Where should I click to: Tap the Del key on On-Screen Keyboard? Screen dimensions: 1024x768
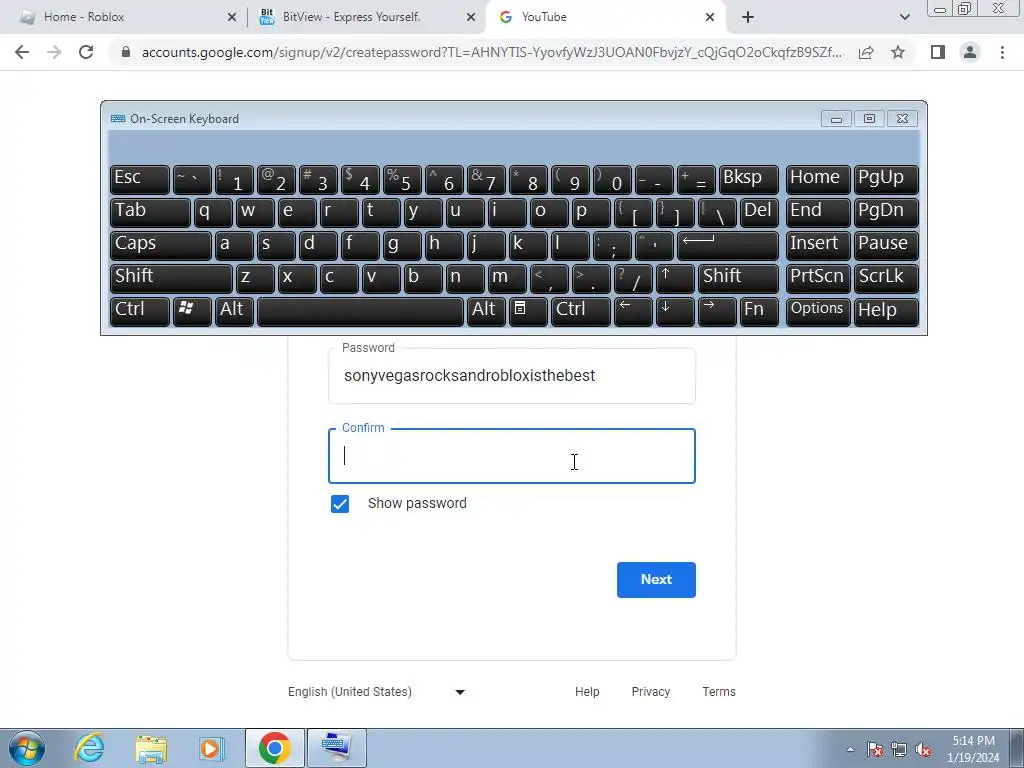(759, 212)
